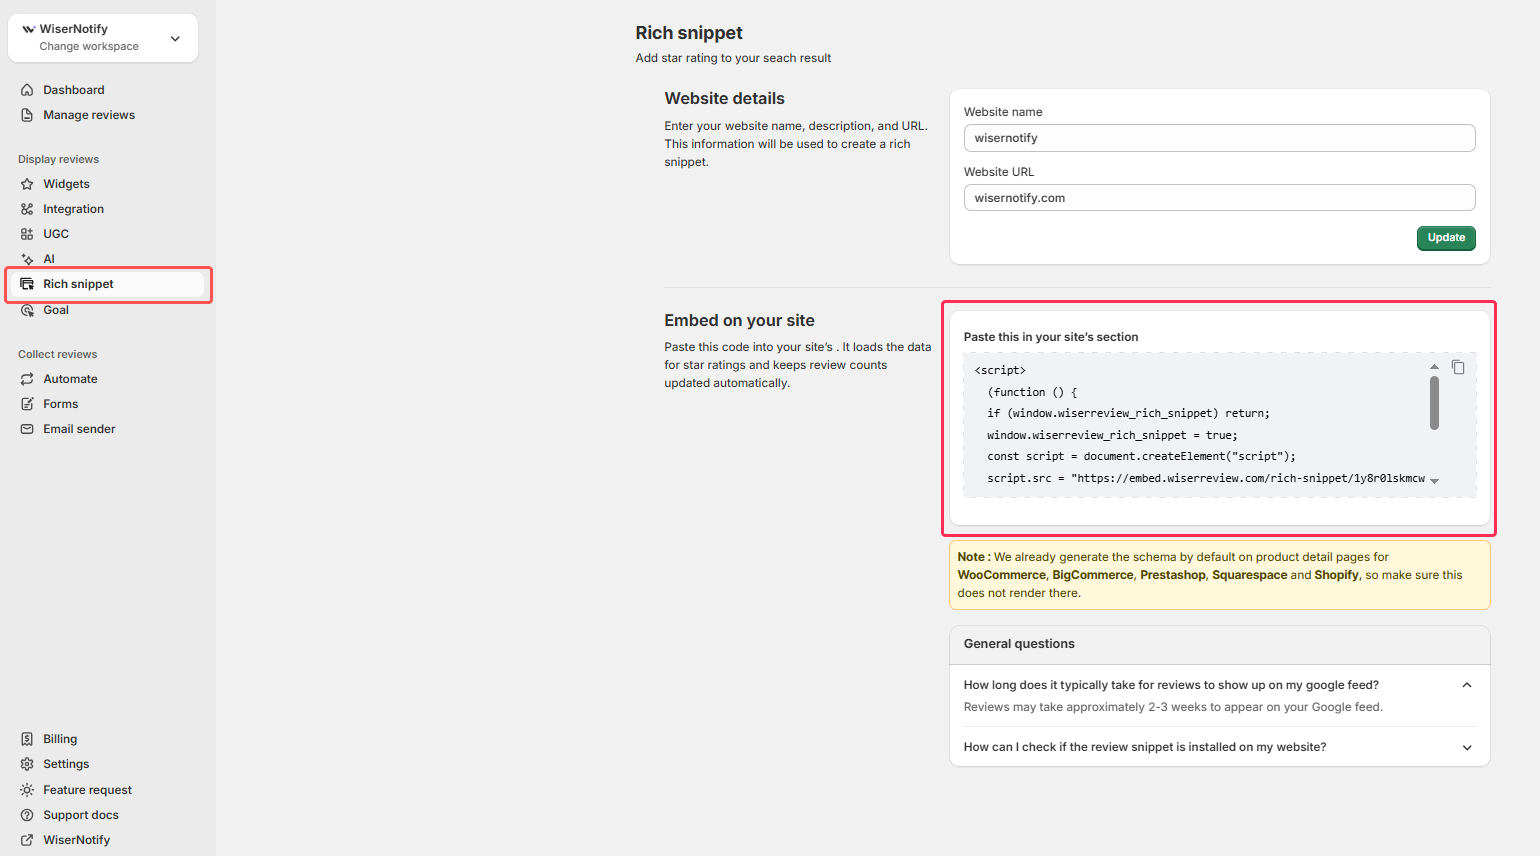Viewport: 1540px width, 856px height.
Task: Open Support docs
Action: pos(80,814)
